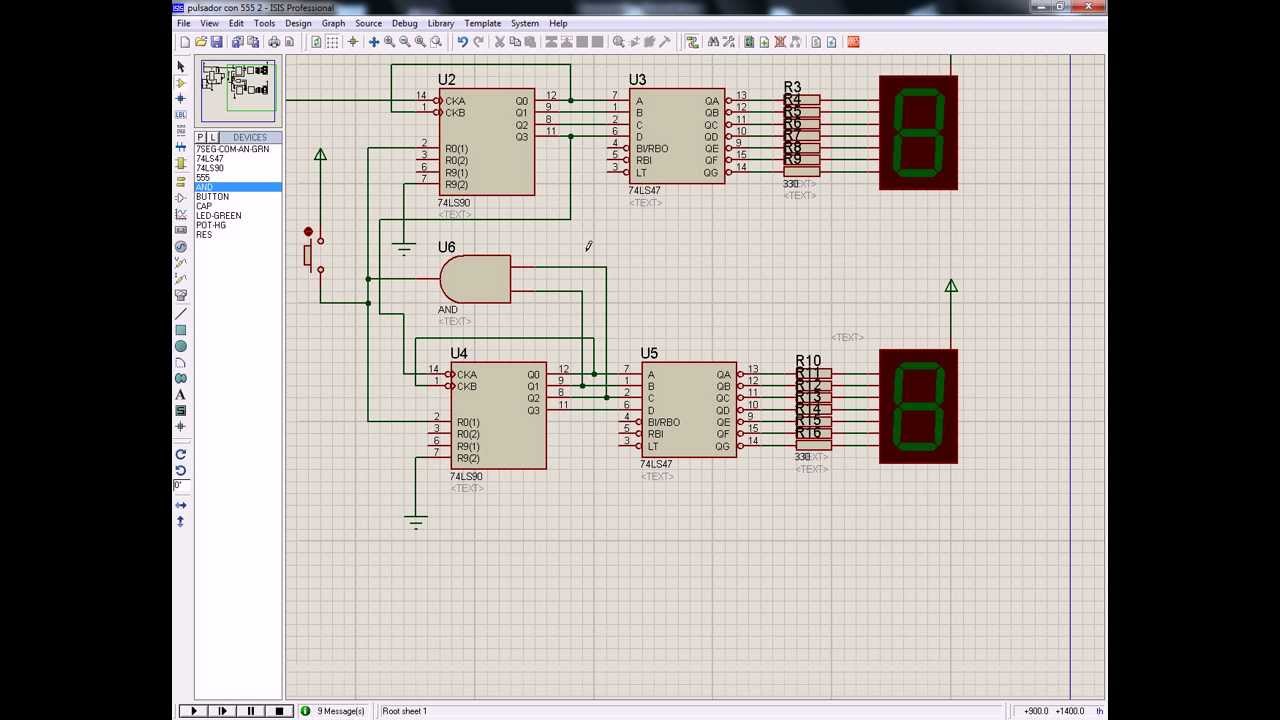Select 74LS90 in devices list
1280x720 pixels.
[238, 168]
